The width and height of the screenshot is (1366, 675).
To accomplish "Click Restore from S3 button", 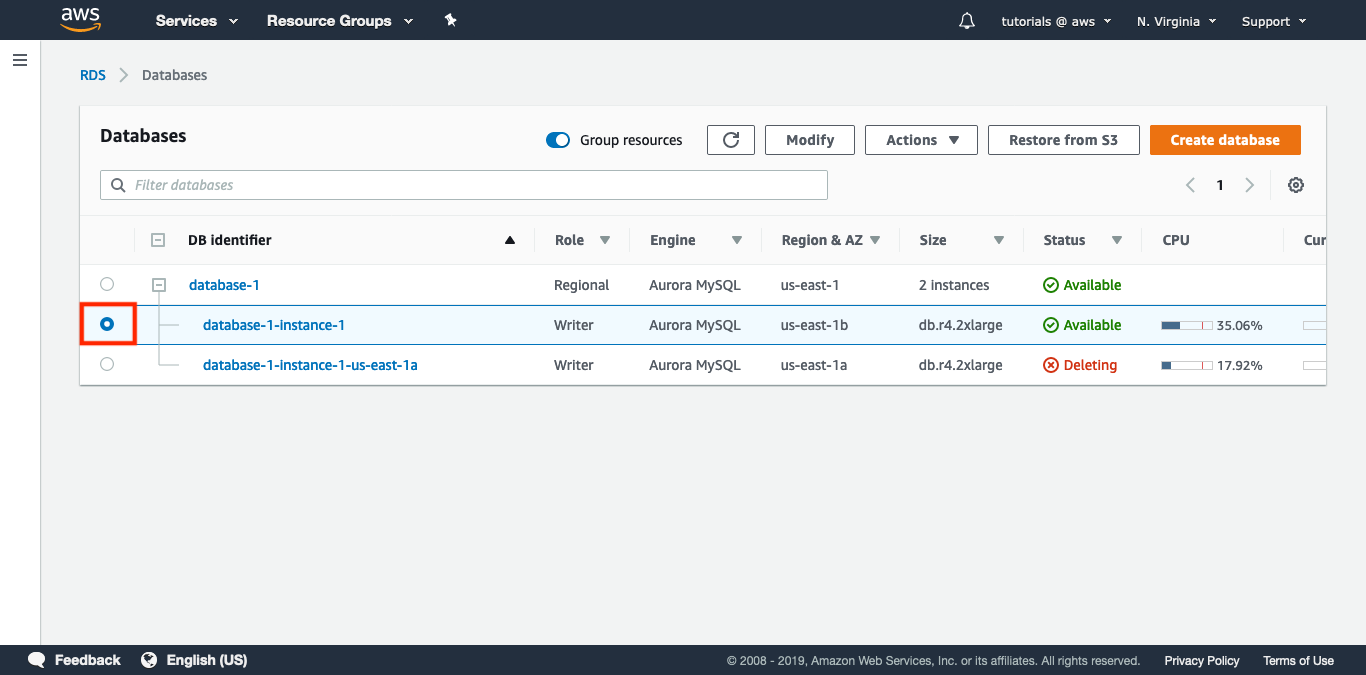I will [1064, 140].
